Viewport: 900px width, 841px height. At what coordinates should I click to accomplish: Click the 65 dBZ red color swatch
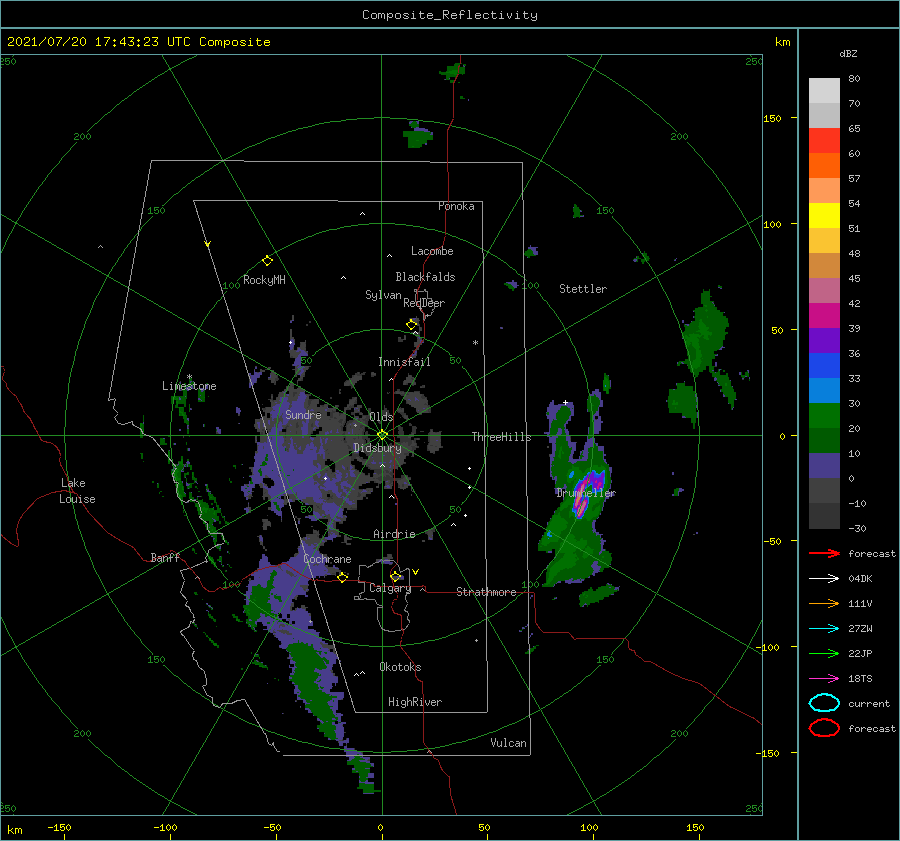coord(824,140)
